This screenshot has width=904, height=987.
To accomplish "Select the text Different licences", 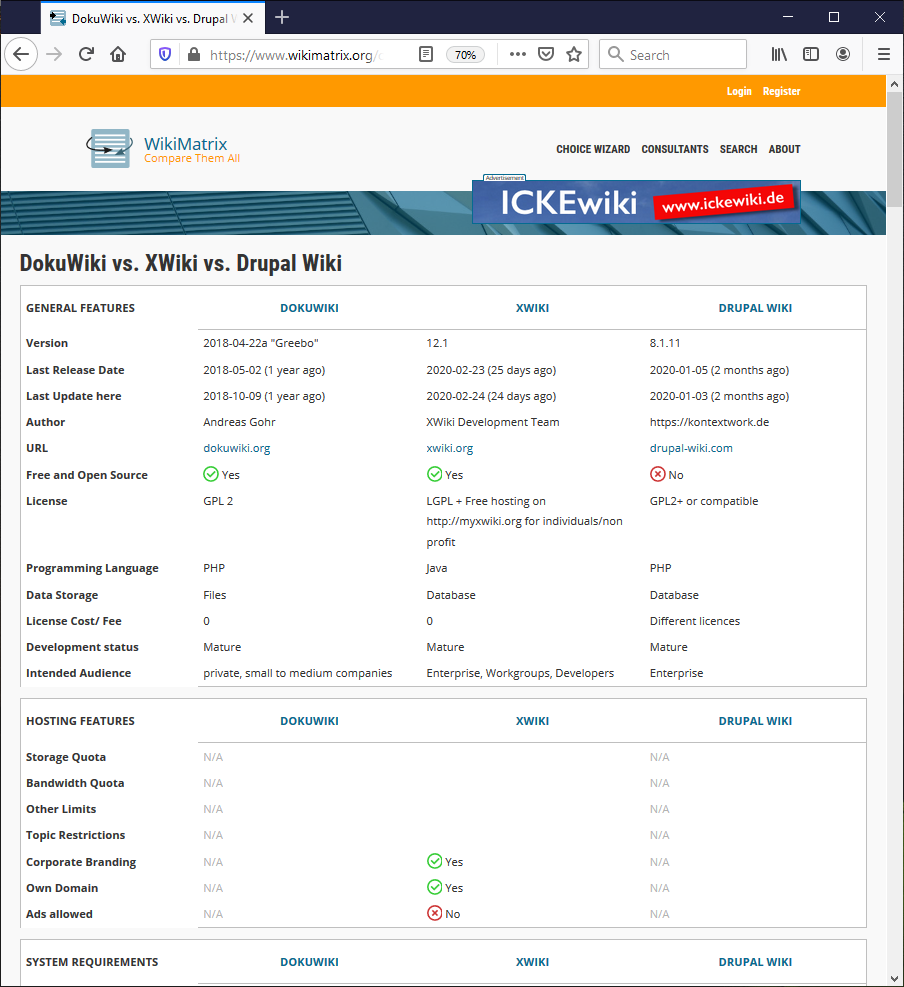I will (x=695, y=621).
